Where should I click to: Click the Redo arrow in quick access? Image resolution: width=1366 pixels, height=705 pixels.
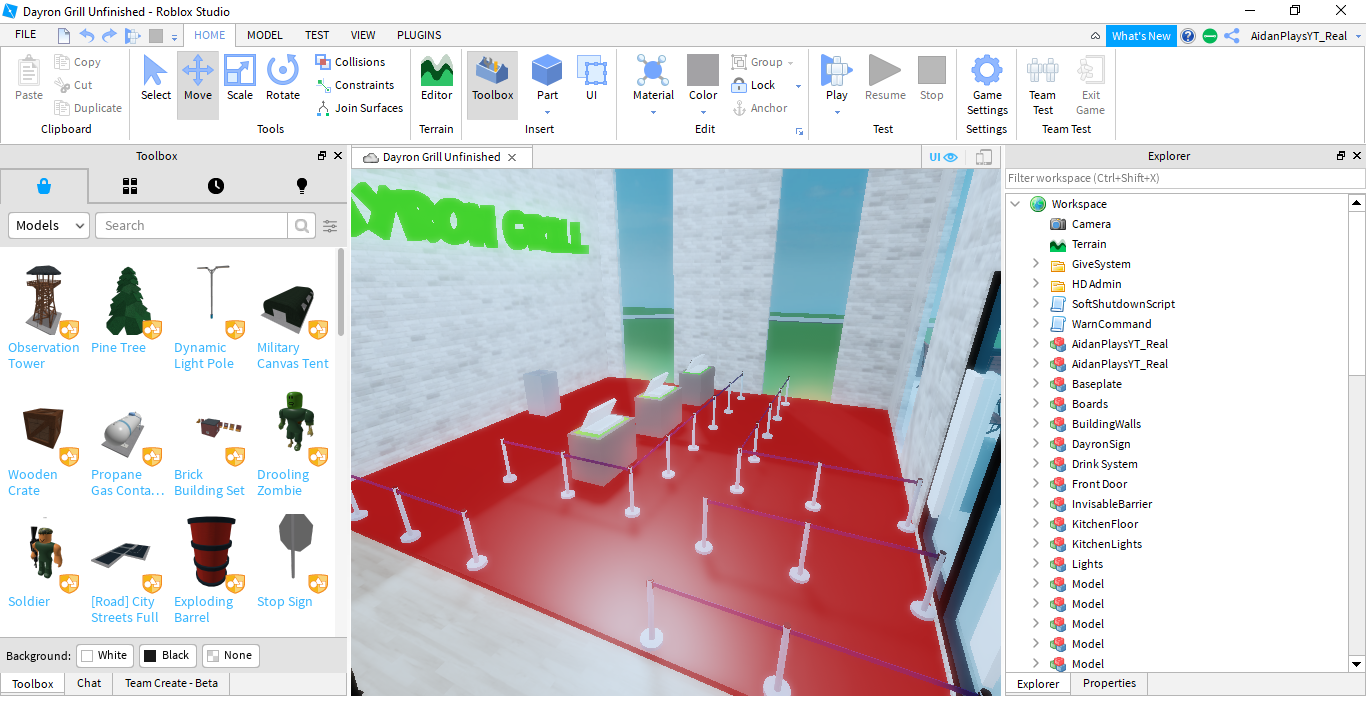point(109,35)
